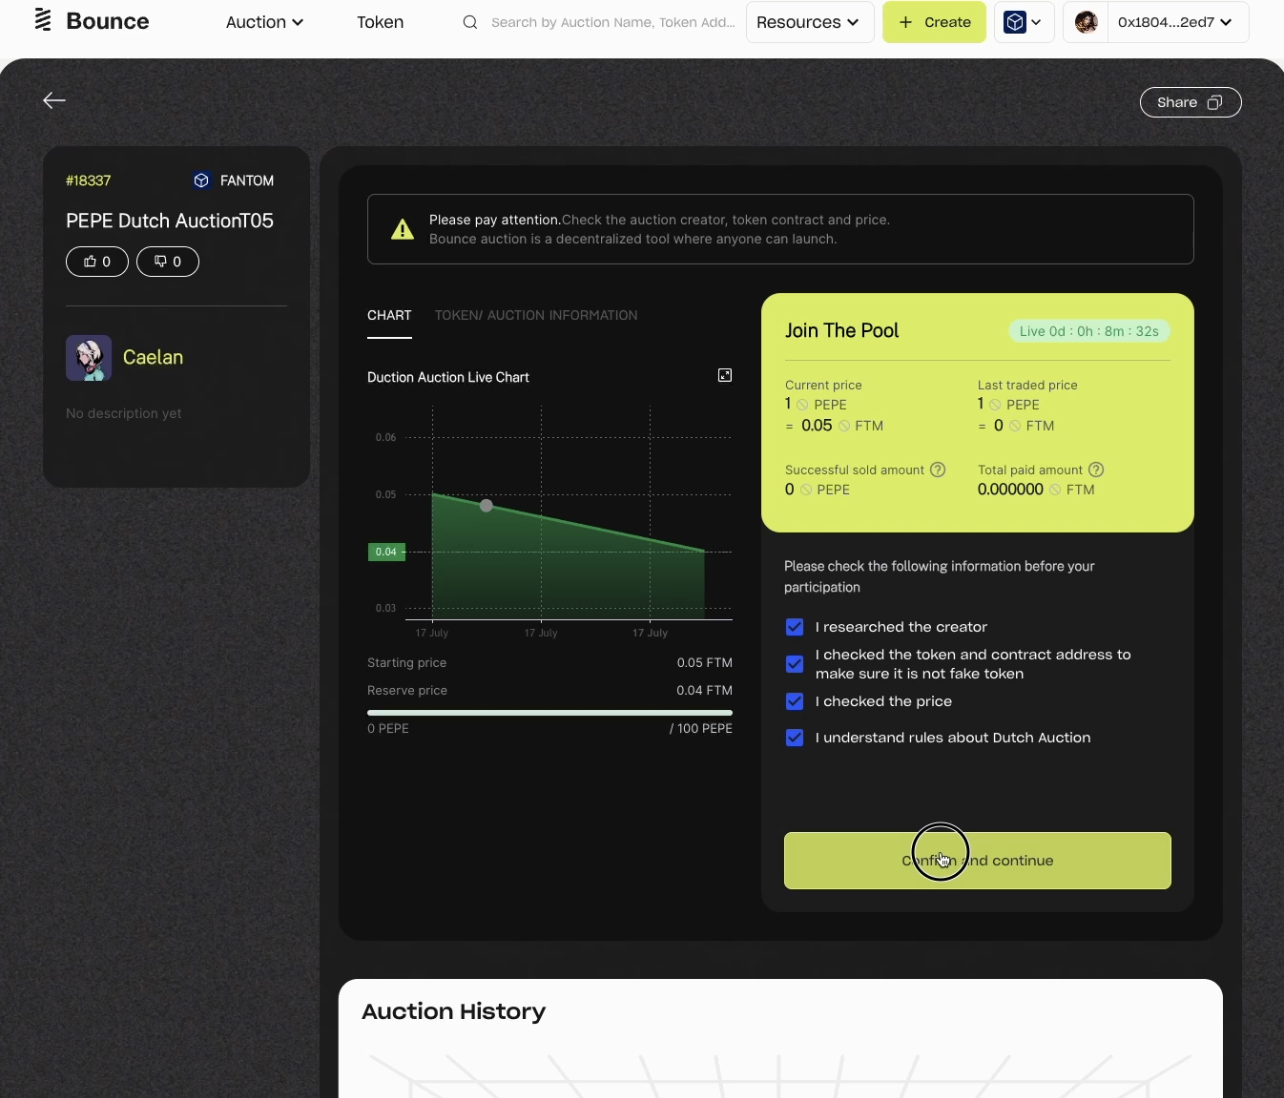Switch to Token/Auction Information tab

pyautogui.click(x=536, y=315)
